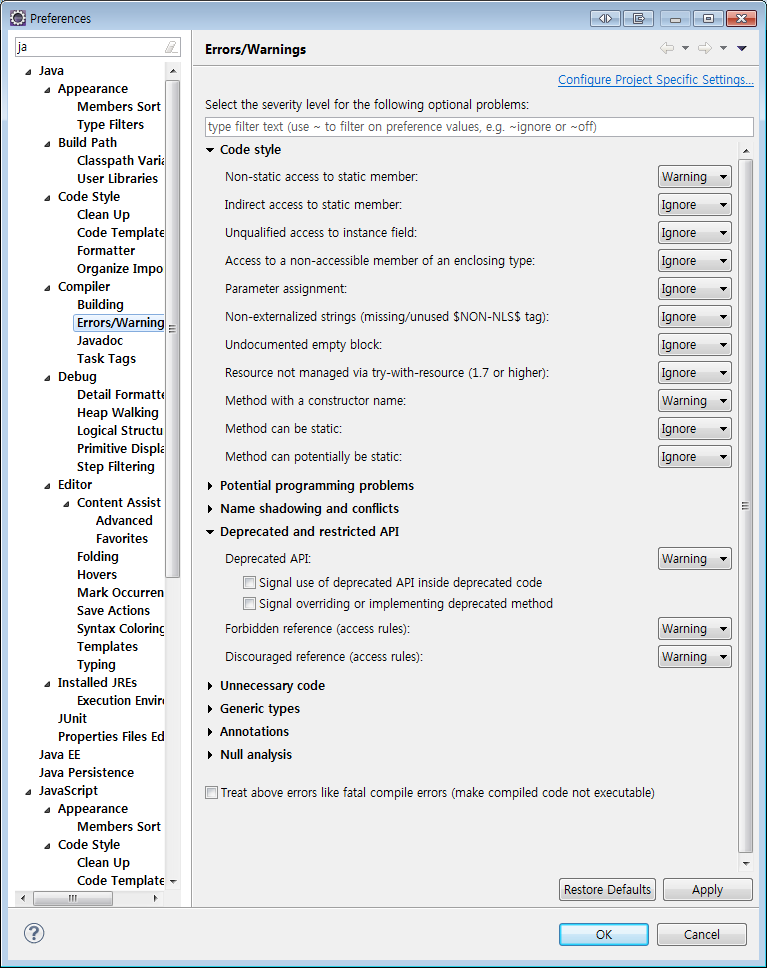This screenshot has width=767, height=968.
Task: Click Restore Defaults button
Action: click(x=607, y=890)
